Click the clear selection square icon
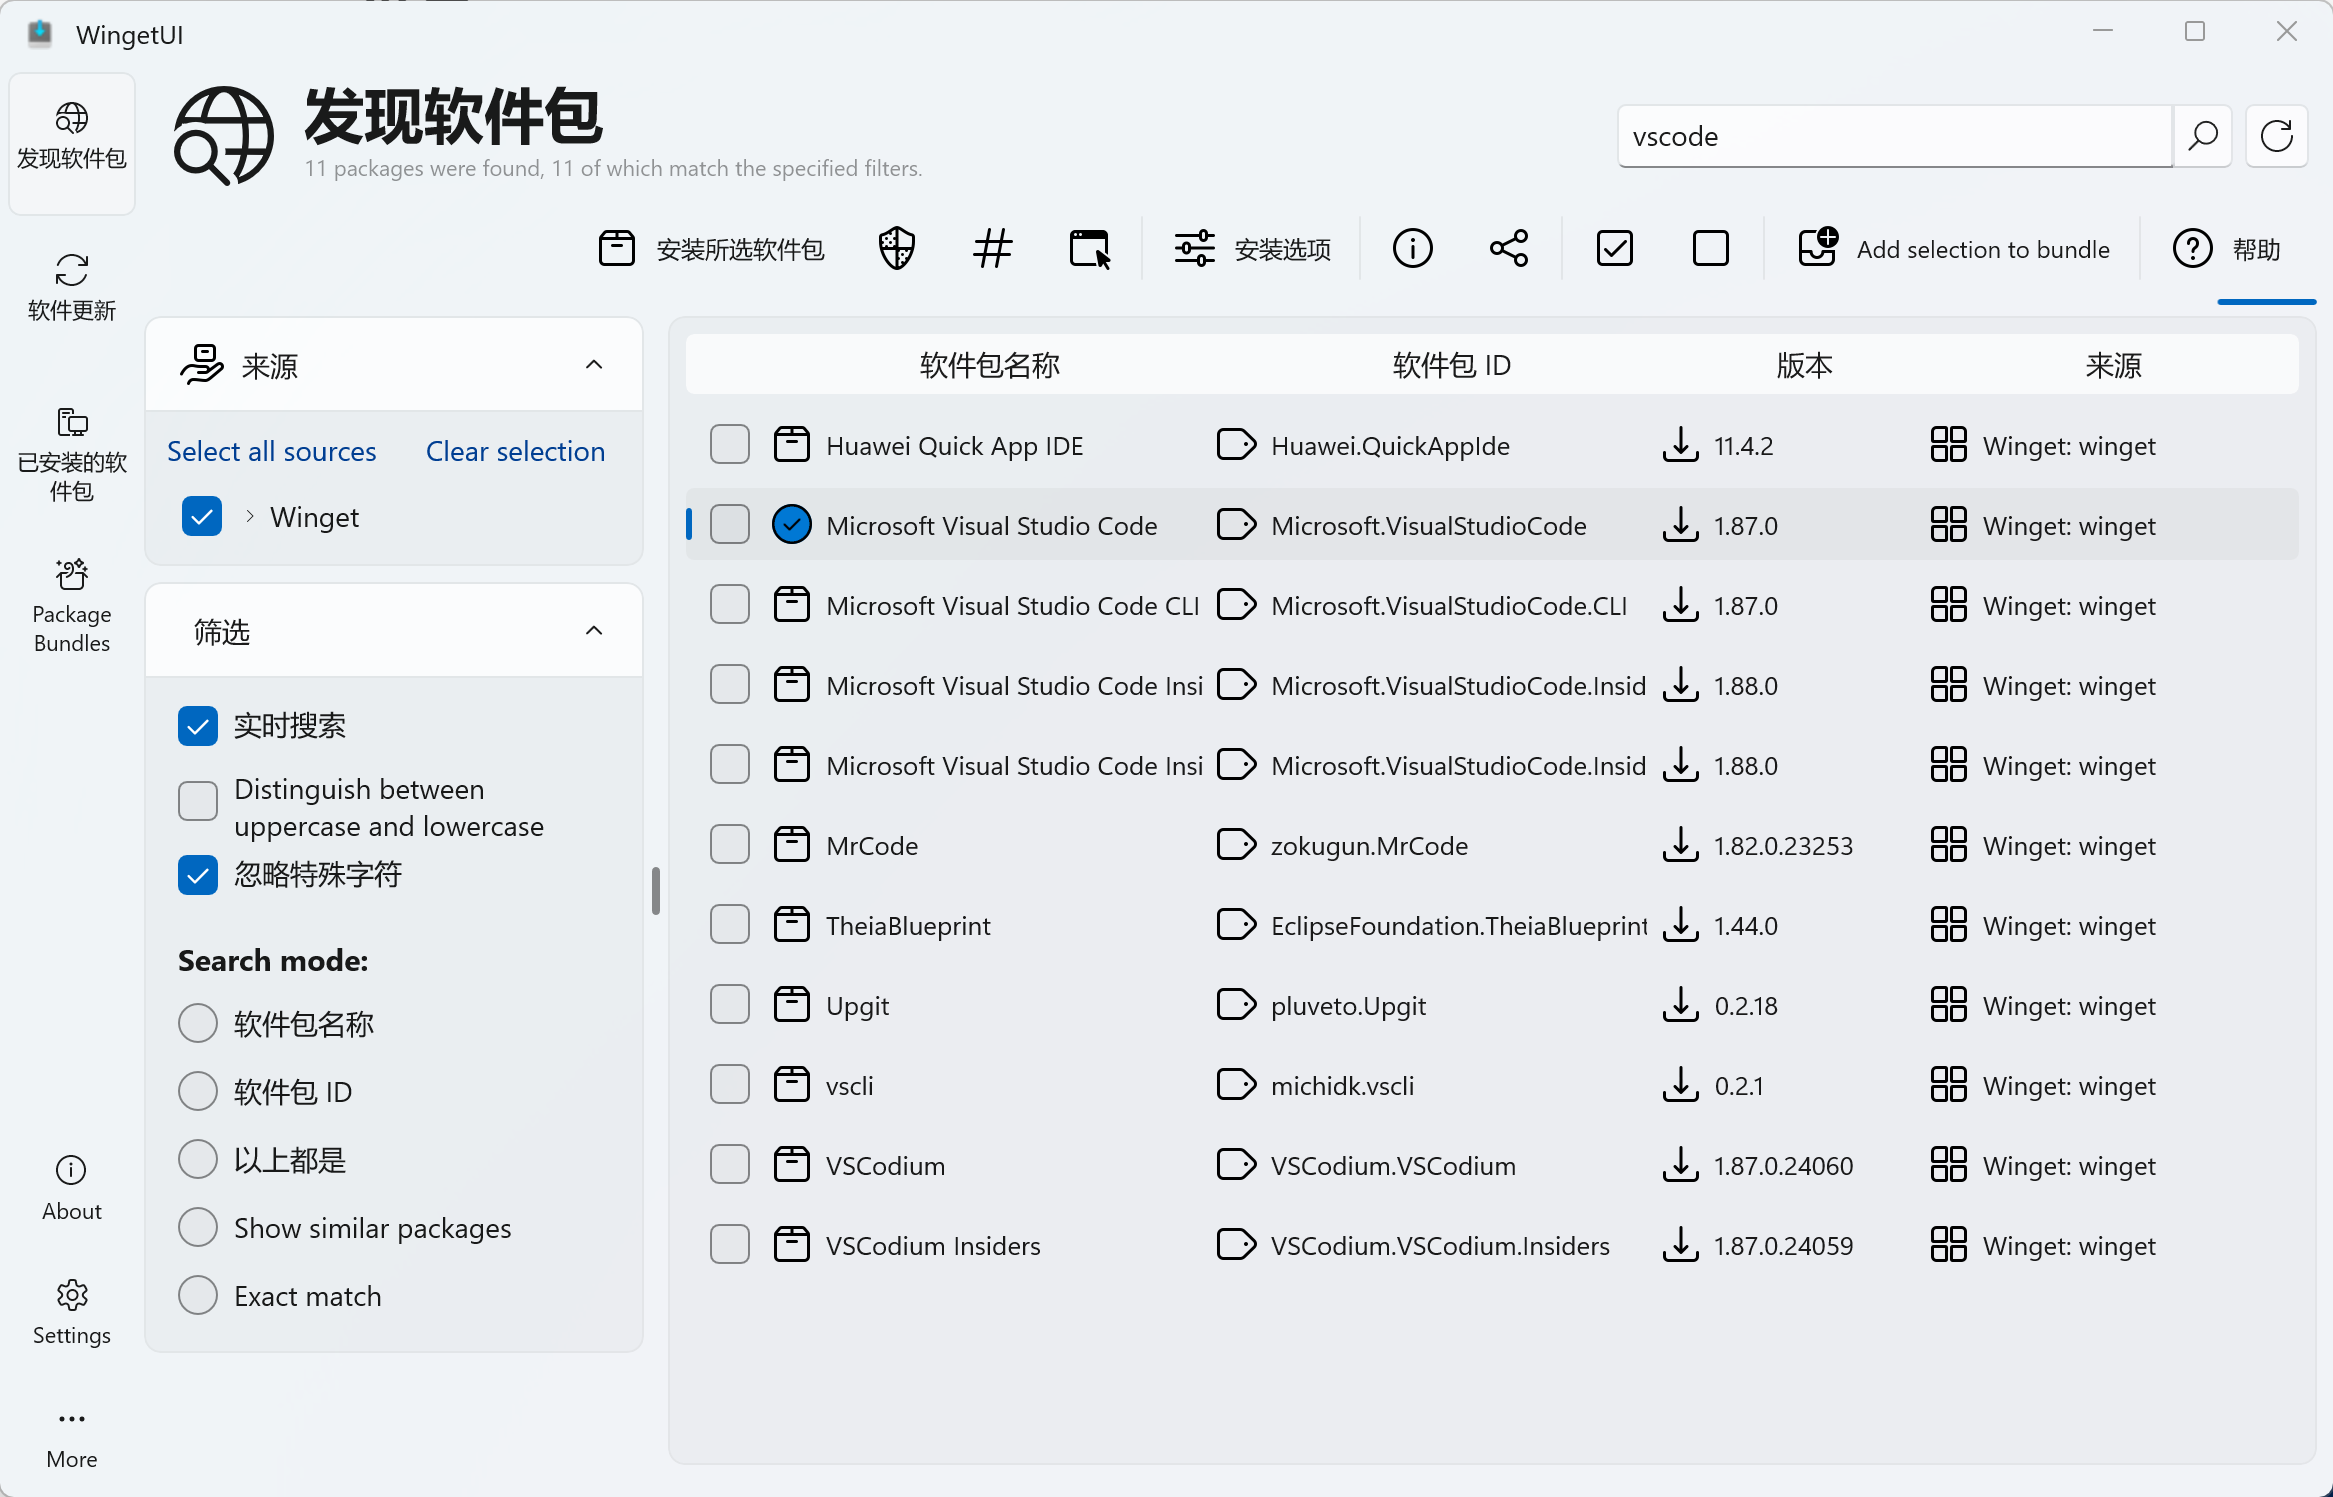 [1710, 248]
